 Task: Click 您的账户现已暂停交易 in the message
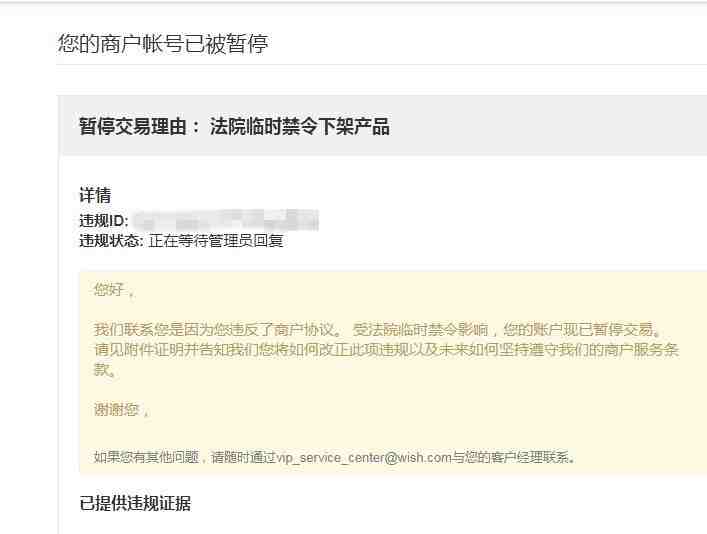point(578,330)
